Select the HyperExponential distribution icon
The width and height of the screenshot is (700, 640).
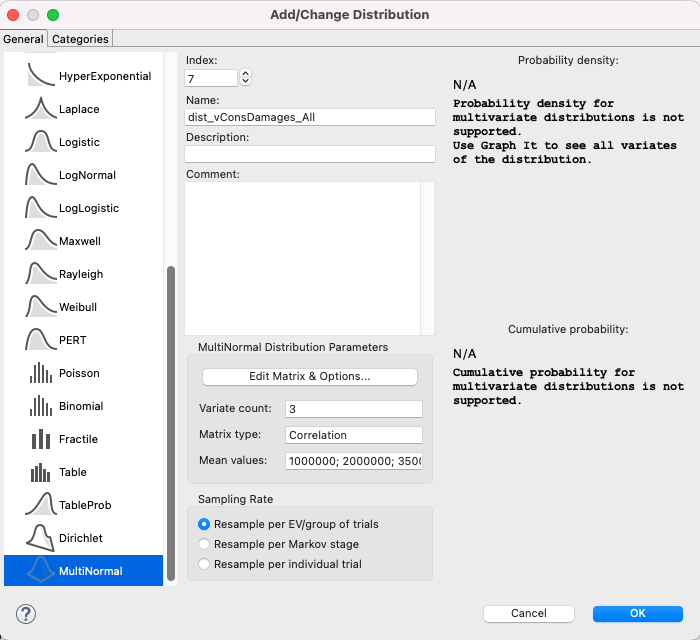[41, 75]
